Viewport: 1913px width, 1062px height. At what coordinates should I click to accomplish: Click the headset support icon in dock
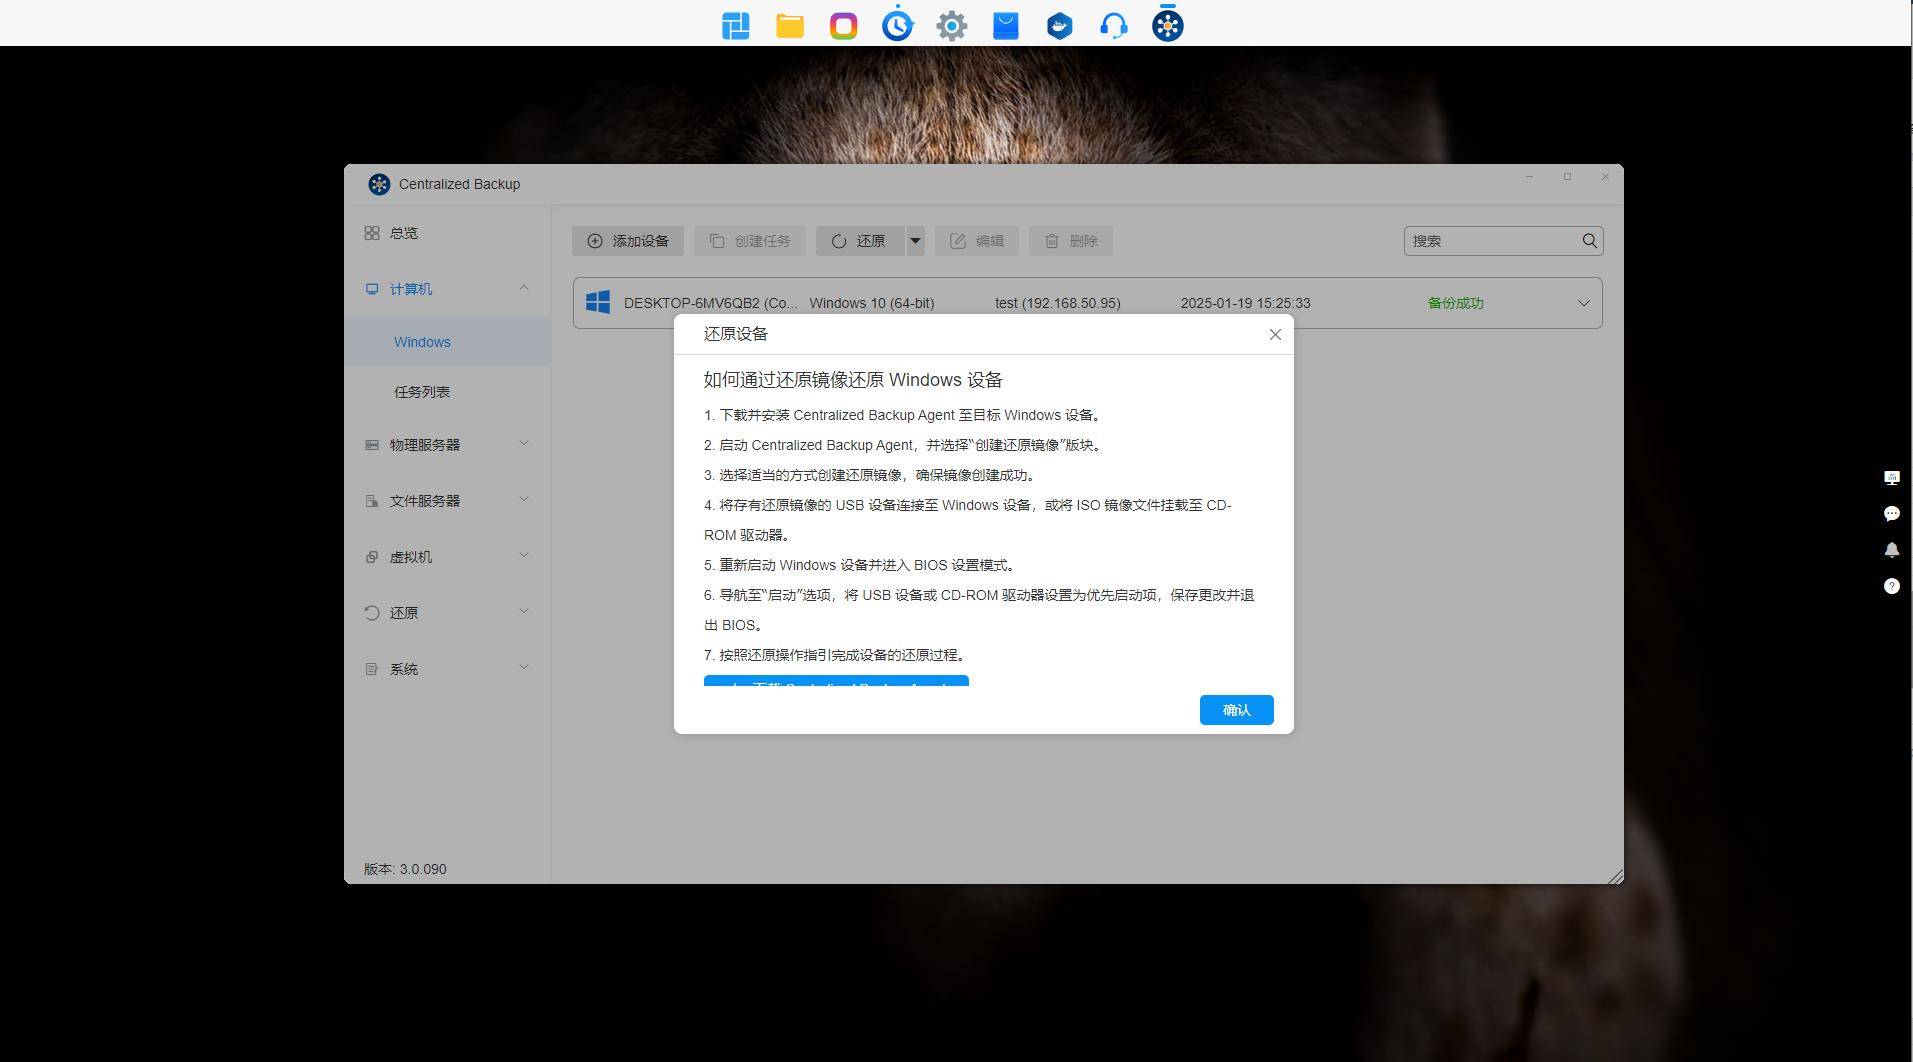point(1113,26)
